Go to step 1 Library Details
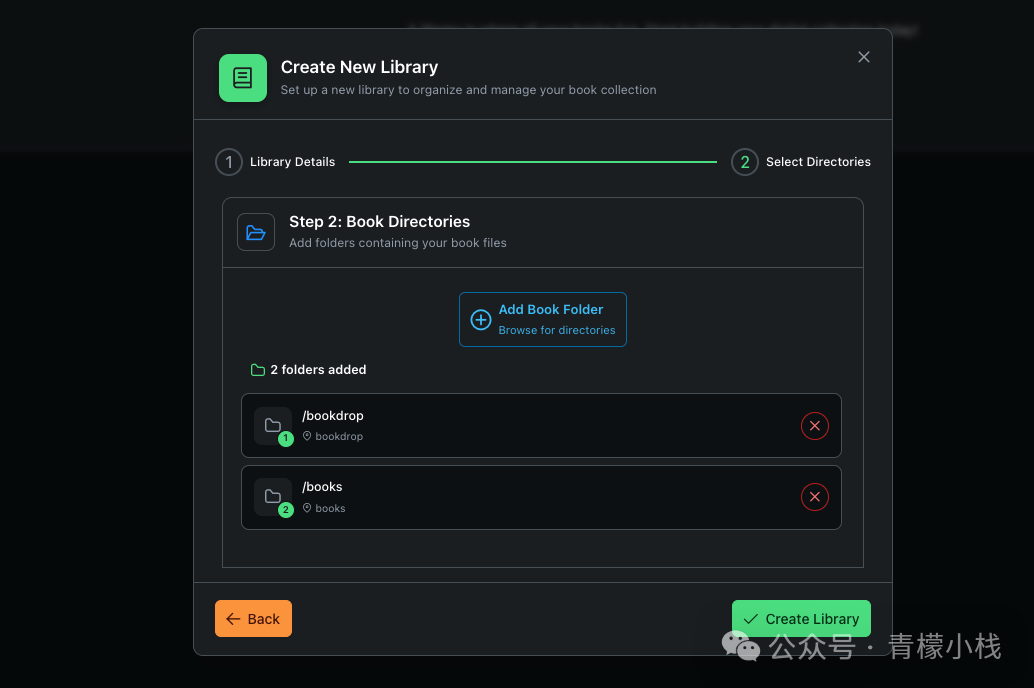Screen dimensions: 1034x688 tap(276, 162)
